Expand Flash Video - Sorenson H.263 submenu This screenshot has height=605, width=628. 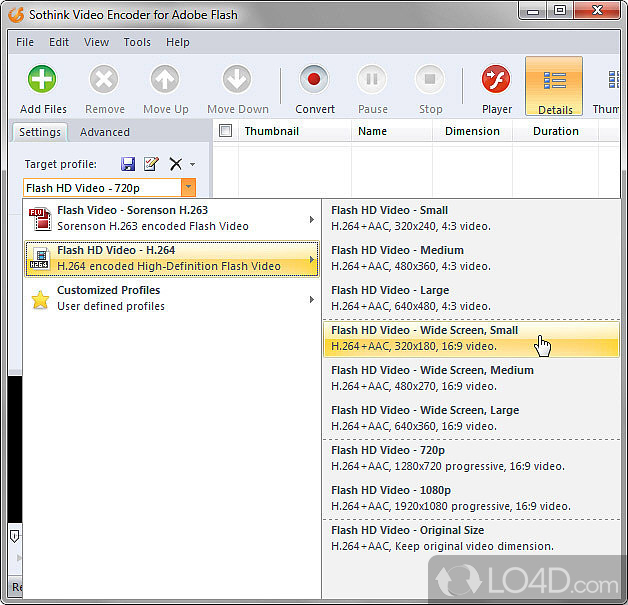pos(171,218)
